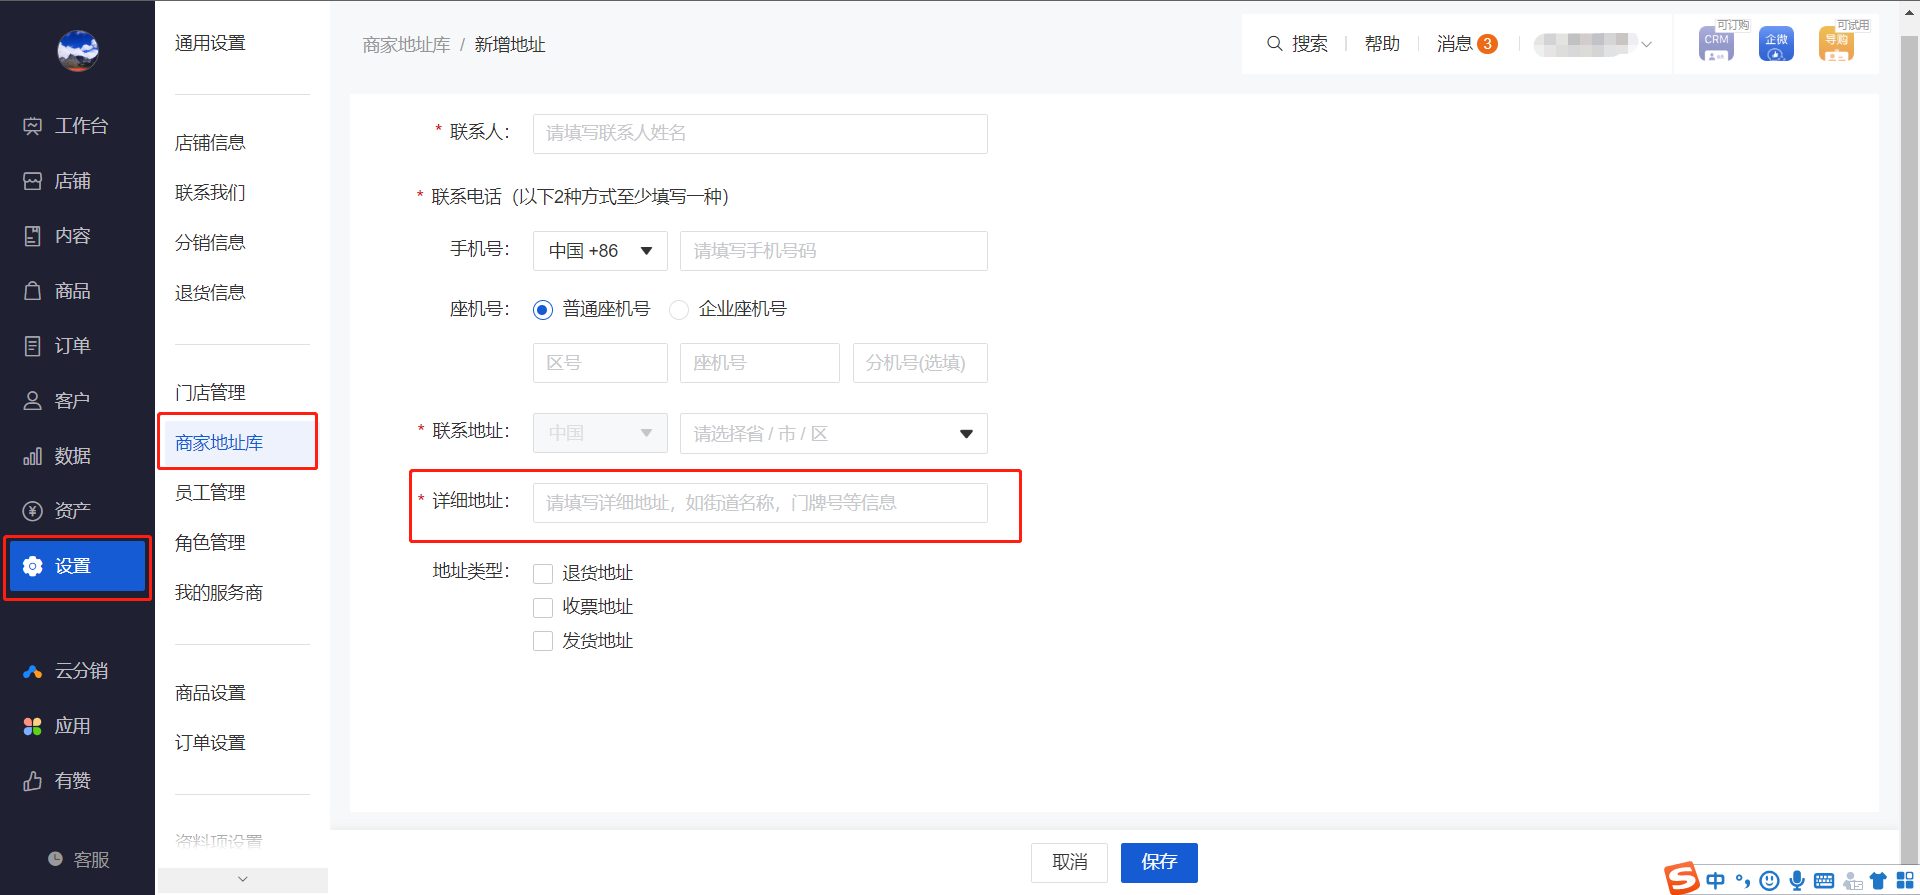Activate IME voice input microphone
Viewport: 1920px width, 895px height.
point(1797,881)
